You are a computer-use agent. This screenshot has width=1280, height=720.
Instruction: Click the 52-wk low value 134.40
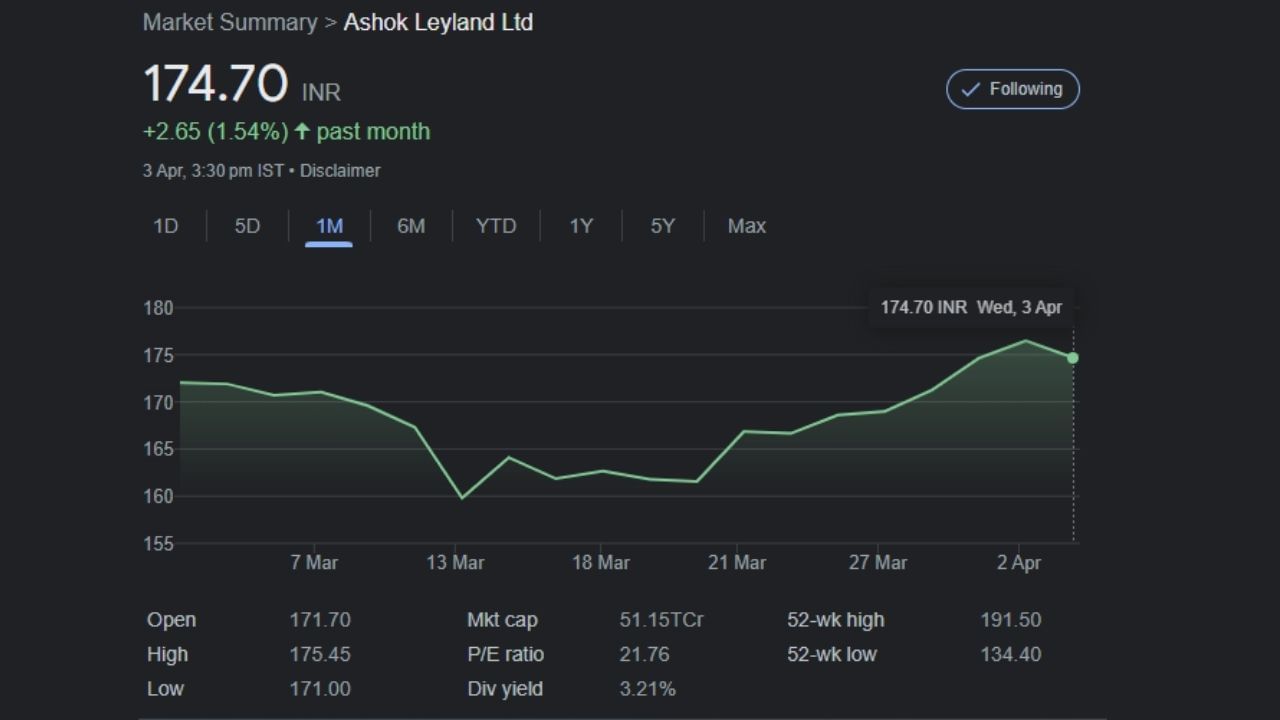pos(1011,654)
